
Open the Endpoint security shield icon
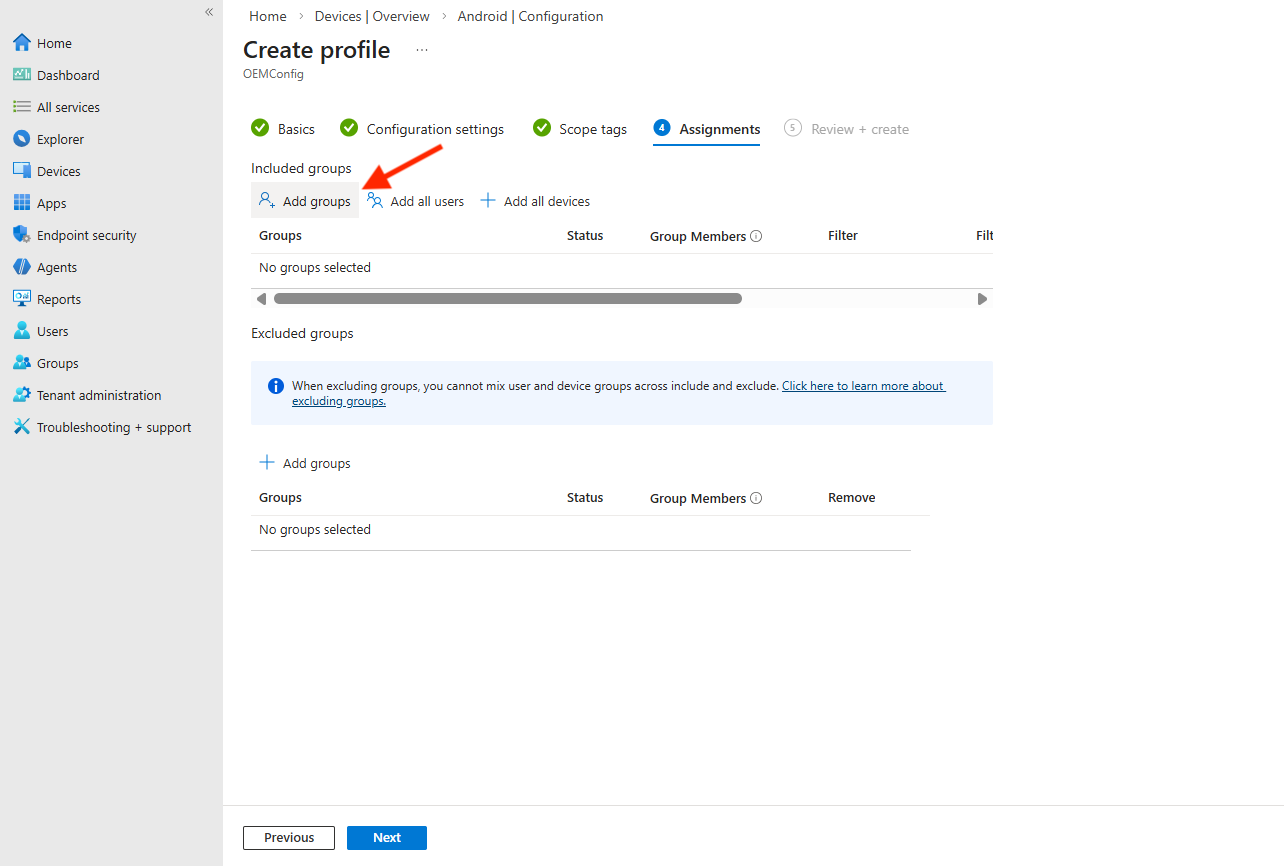tap(21, 235)
